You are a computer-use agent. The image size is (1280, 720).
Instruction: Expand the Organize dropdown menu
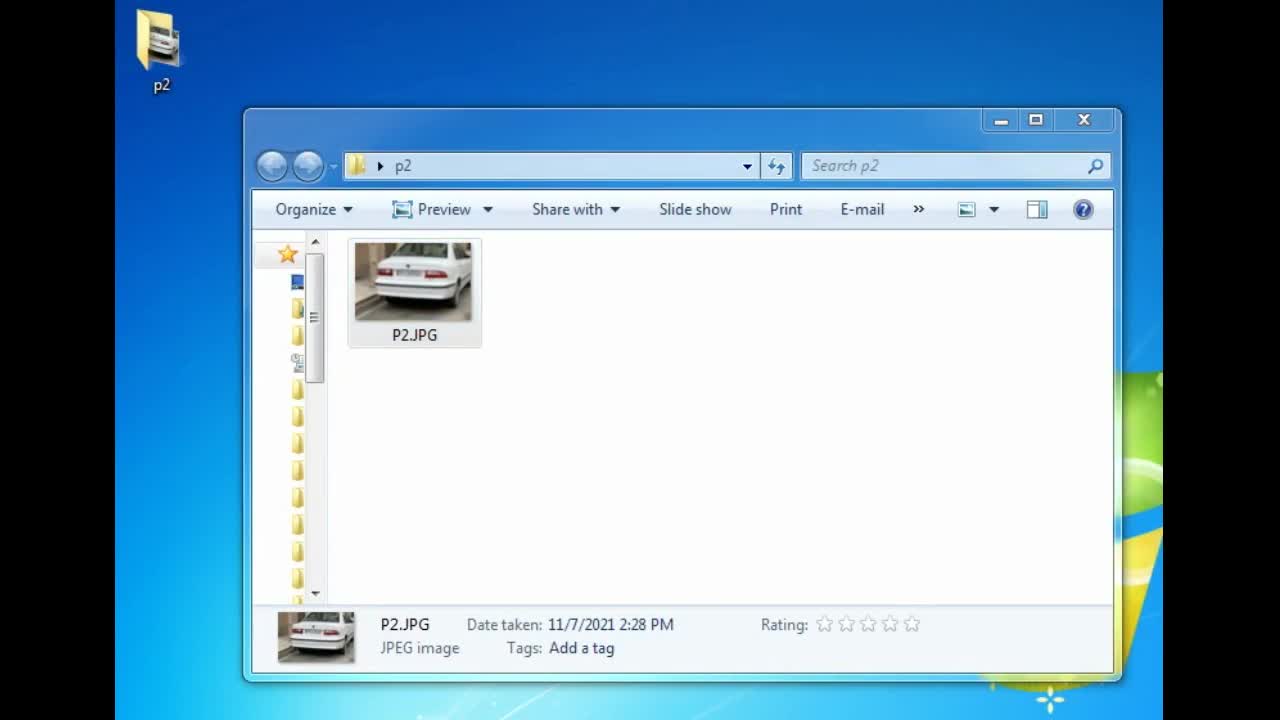tap(314, 209)
